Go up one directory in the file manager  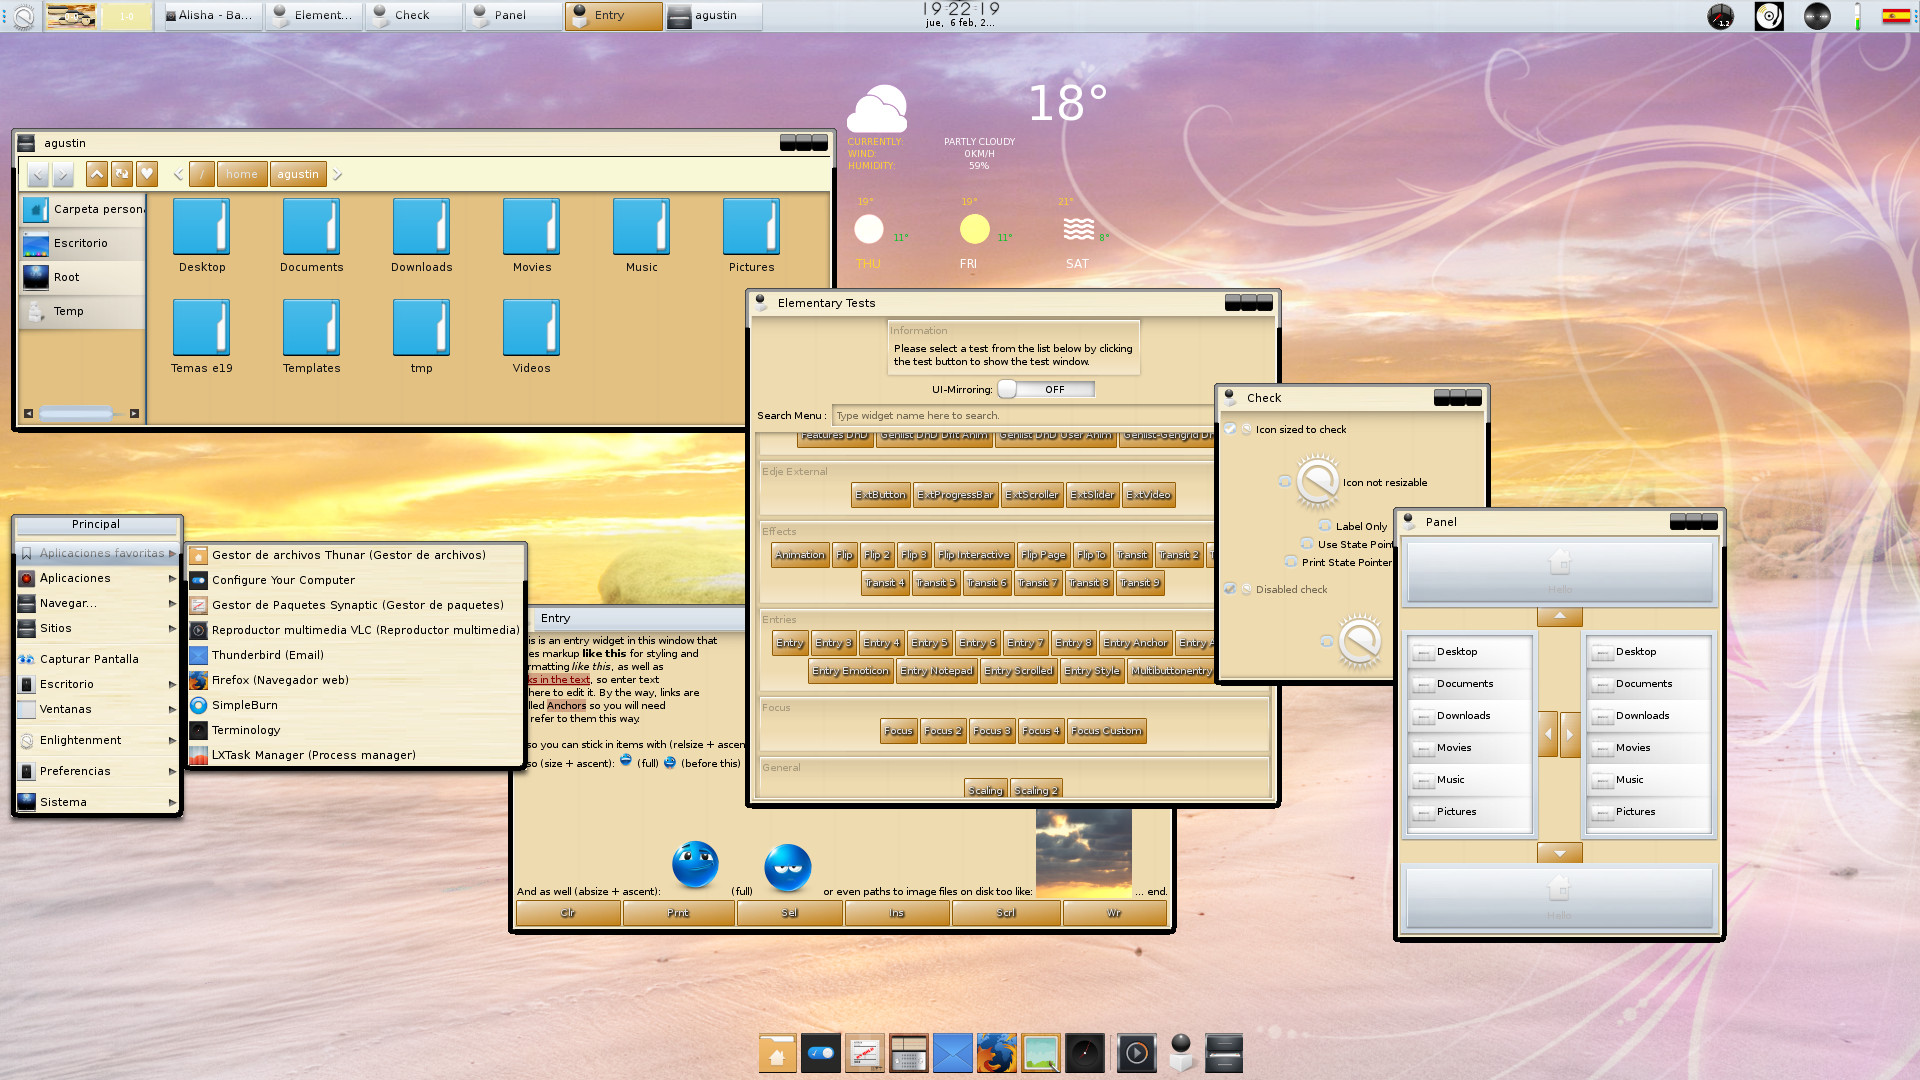(97, 174)
